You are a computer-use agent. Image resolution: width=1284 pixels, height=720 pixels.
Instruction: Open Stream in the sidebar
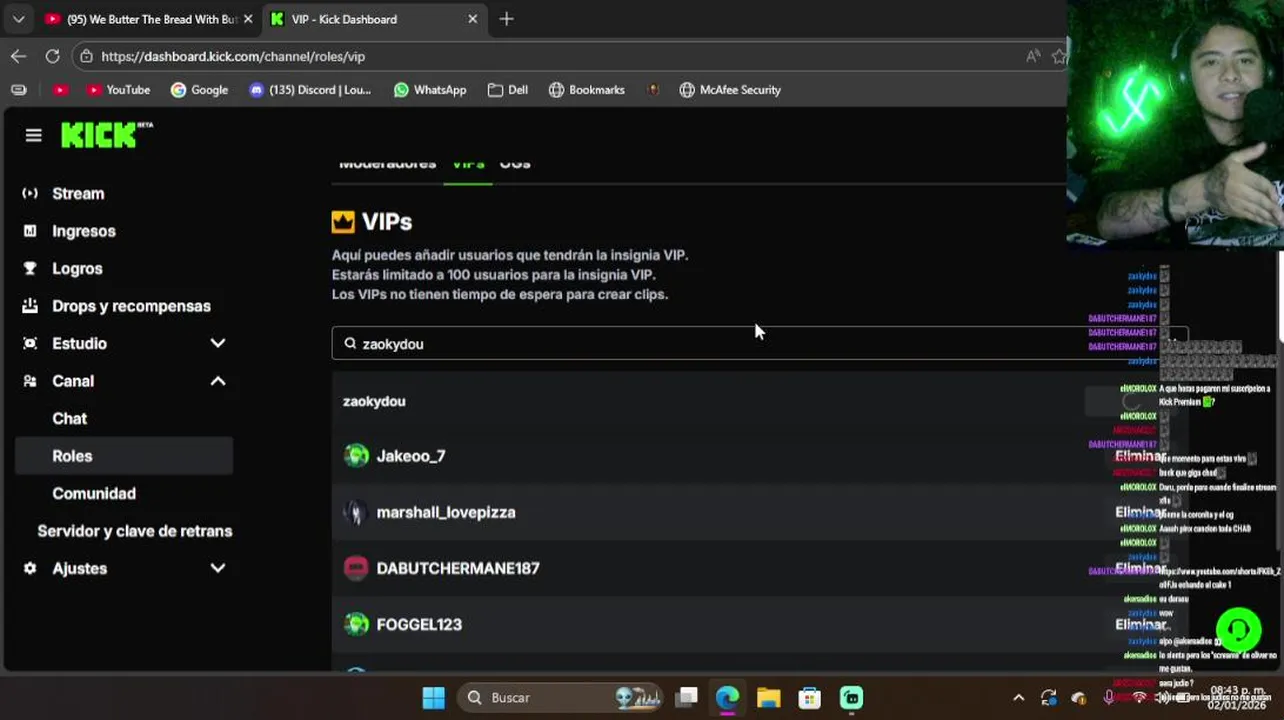click(x=78, y=194)
